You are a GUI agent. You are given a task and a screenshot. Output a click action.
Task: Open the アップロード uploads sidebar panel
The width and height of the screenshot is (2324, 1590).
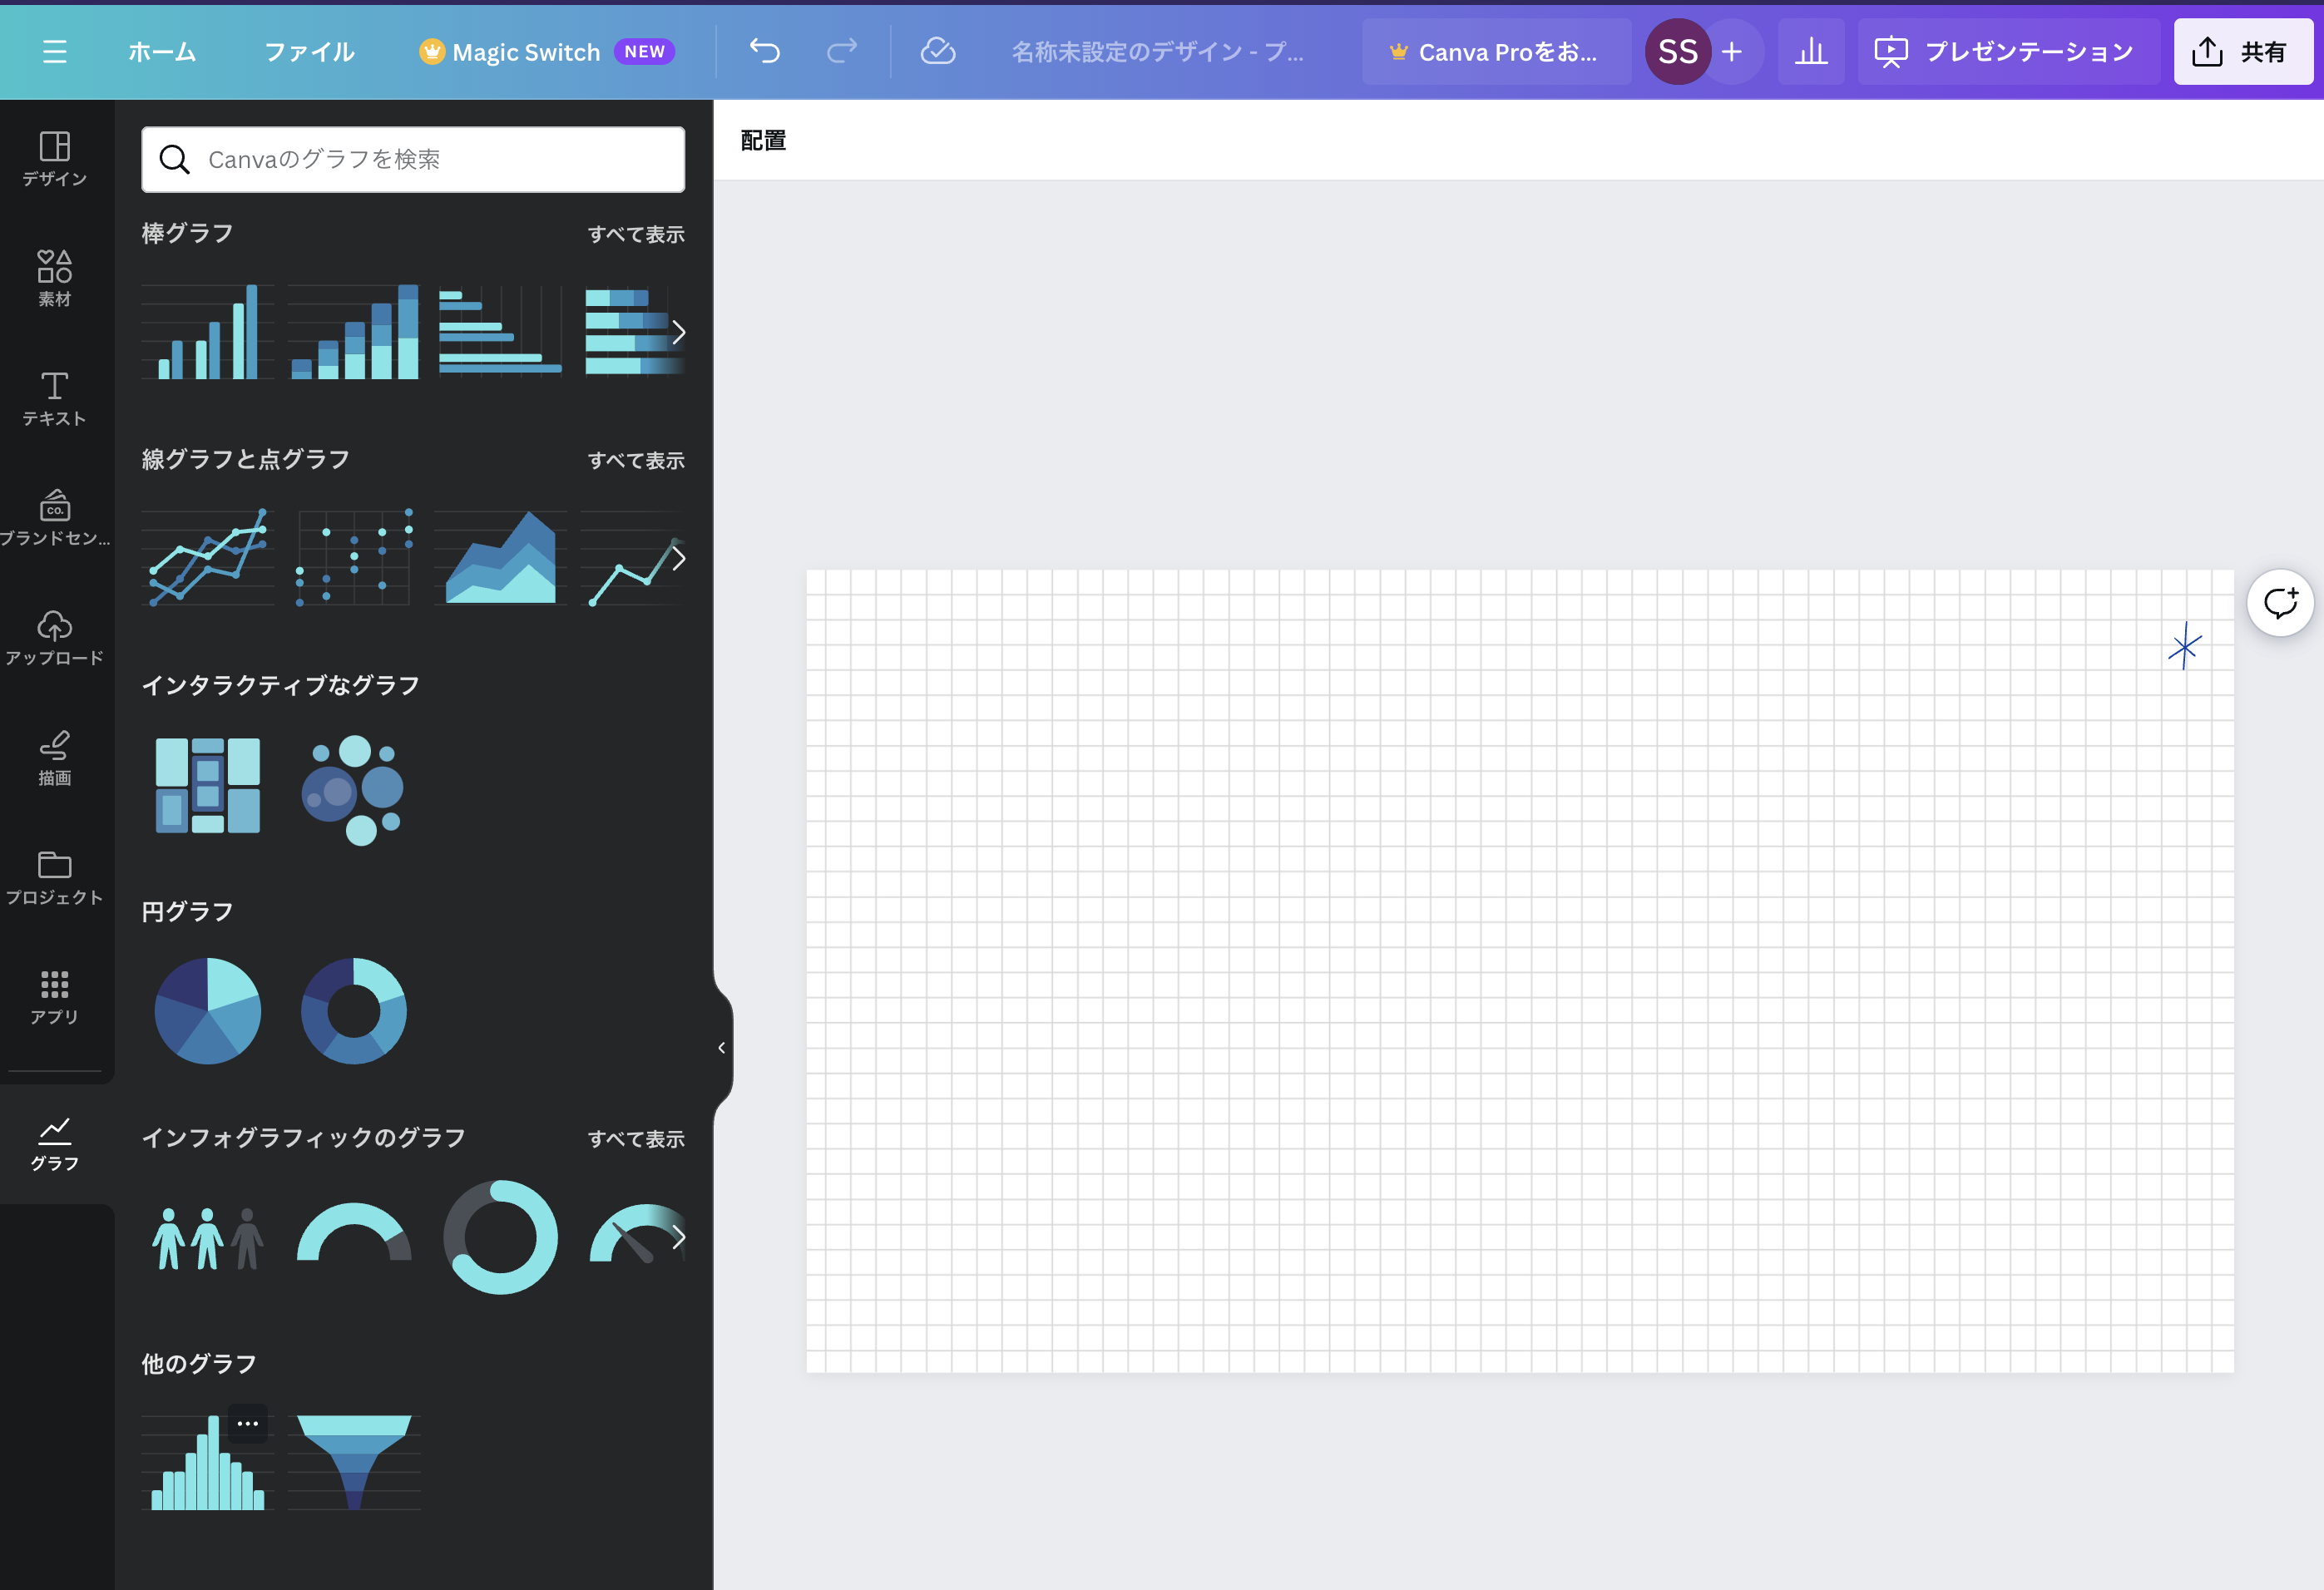(x=55, y=637)
